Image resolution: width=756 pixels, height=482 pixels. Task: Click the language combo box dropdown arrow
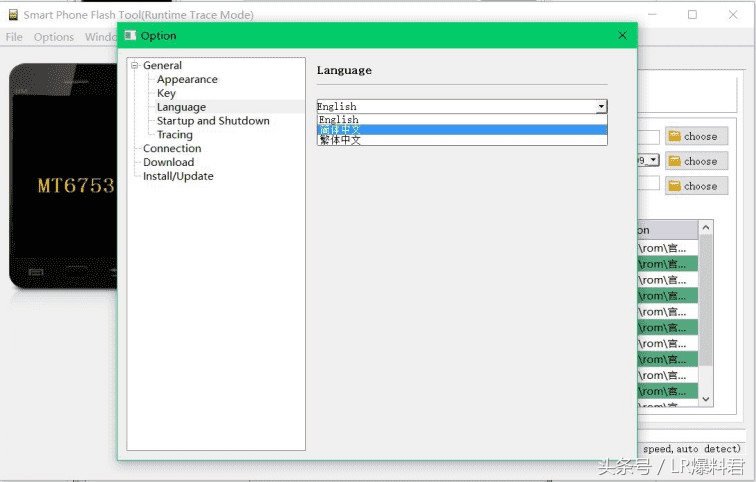[x=601, y=107]
